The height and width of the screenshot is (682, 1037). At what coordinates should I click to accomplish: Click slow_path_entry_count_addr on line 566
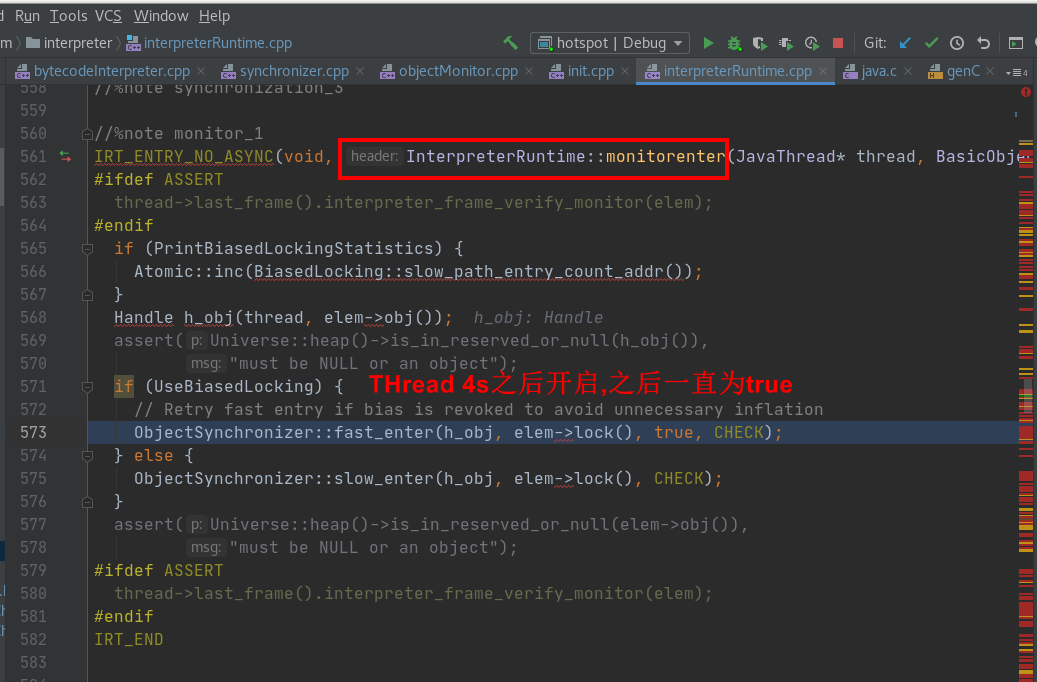[x=533, y=272]
